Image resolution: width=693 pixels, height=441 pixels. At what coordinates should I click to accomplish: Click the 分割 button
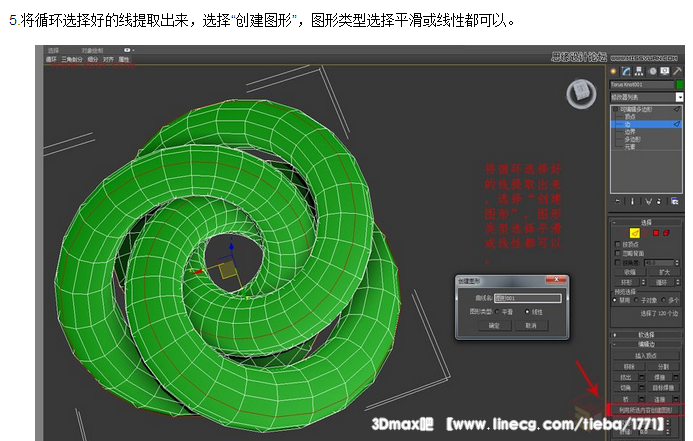click(x=663, y=367)
